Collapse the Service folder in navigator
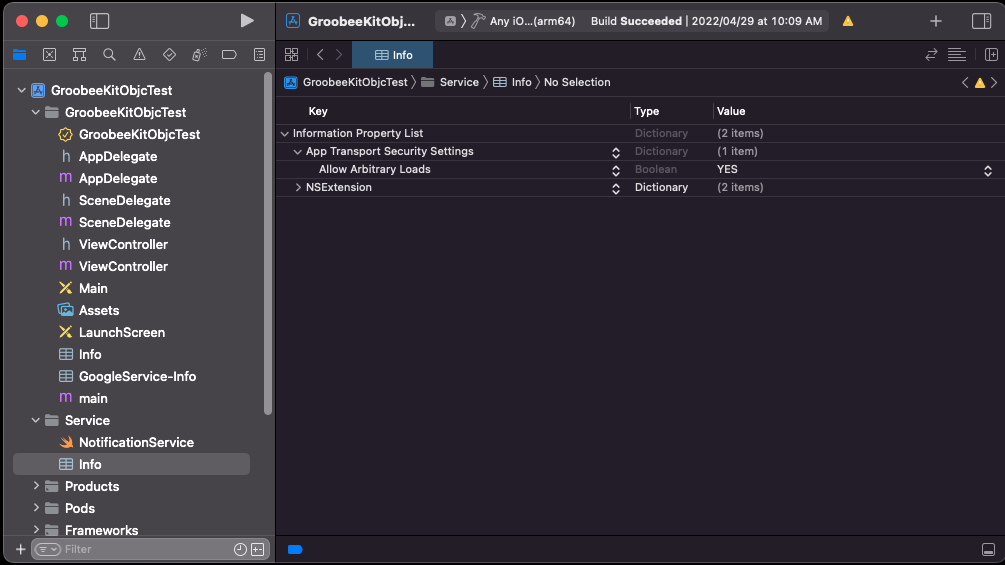 coord(36,420)
